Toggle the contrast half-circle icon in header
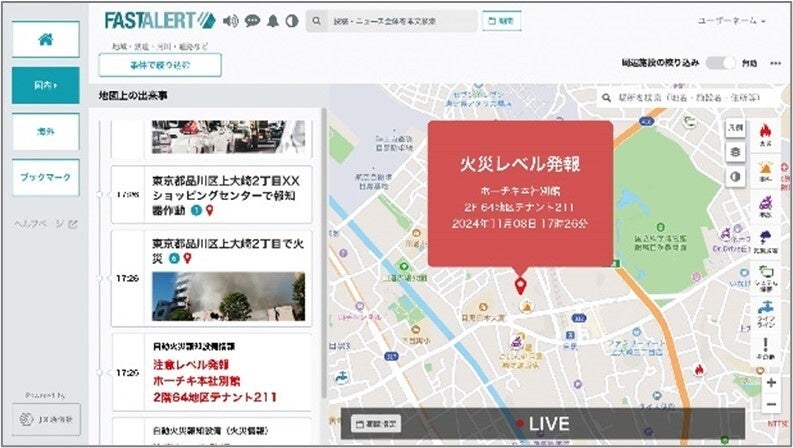This screenshot has width=793, height=448. (292, 21)
